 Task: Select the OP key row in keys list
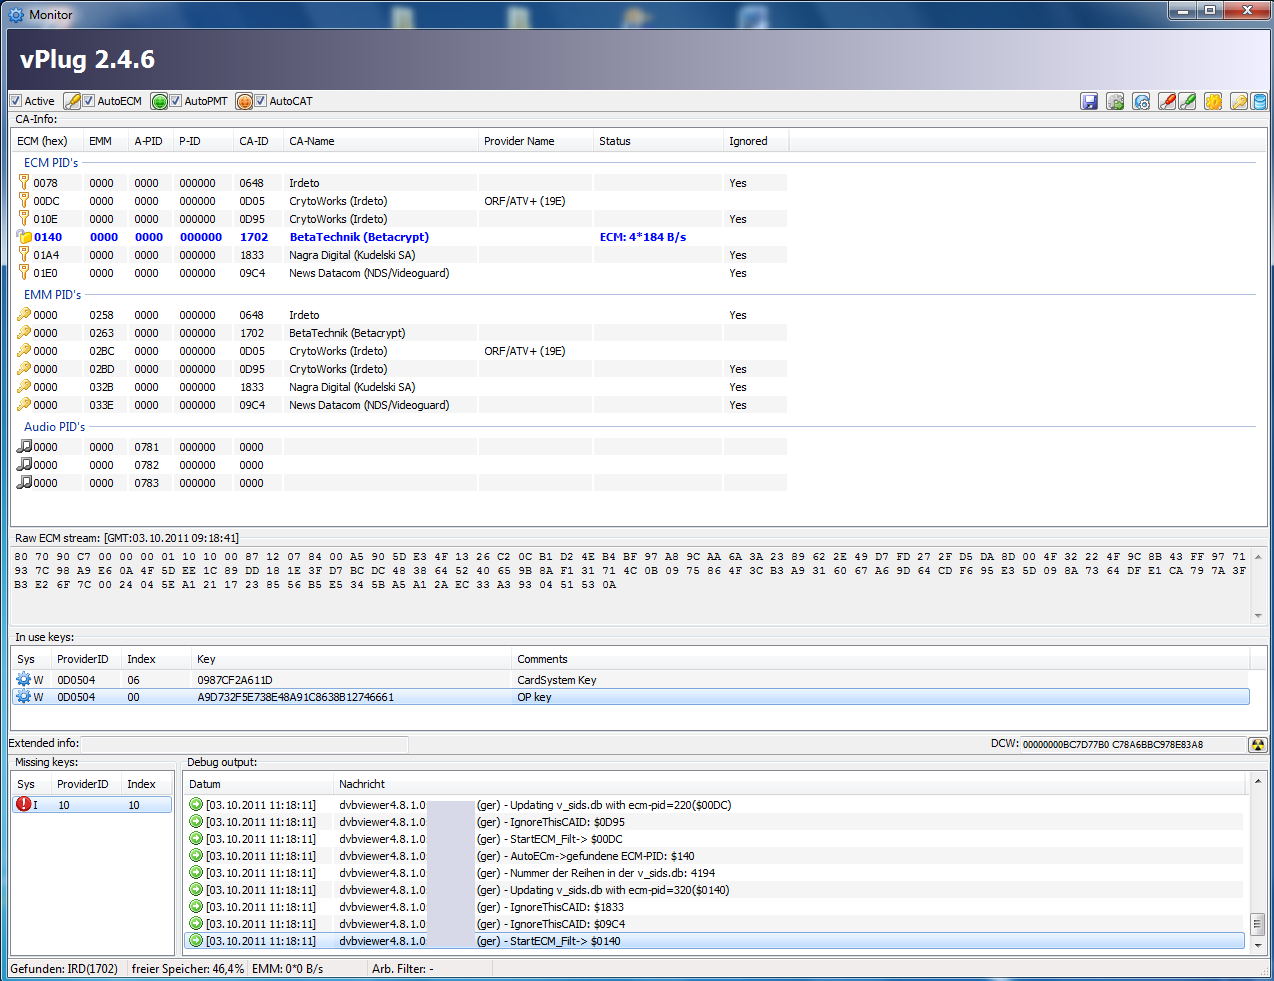point(533,697)
